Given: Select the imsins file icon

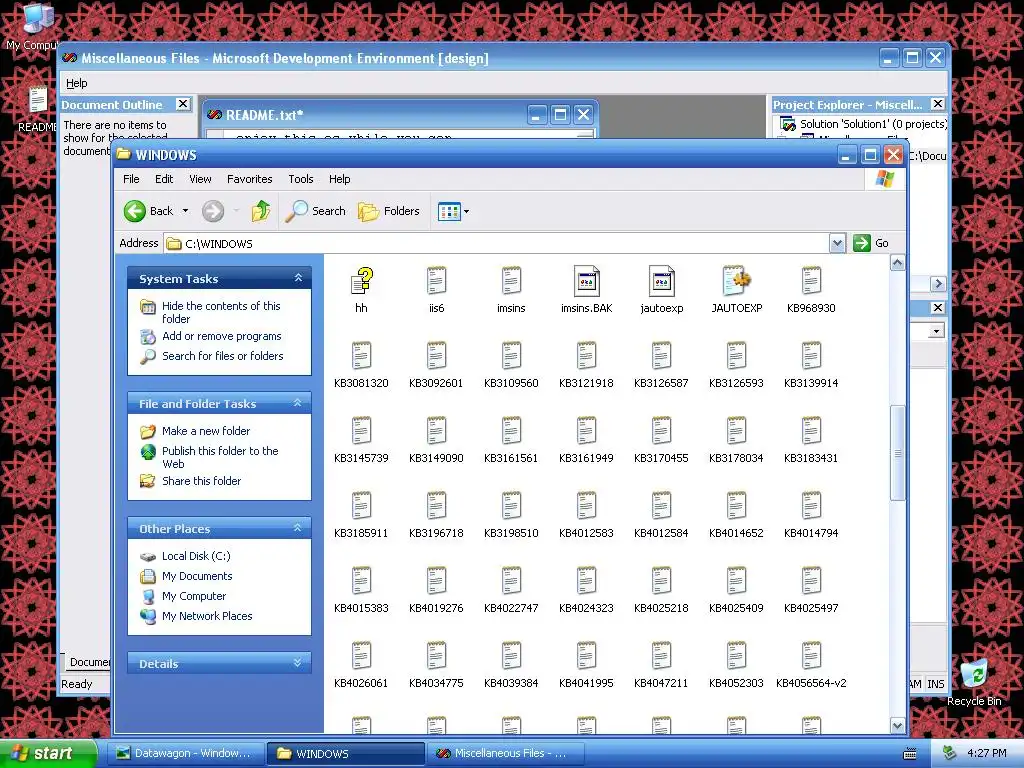Looking at the screenshot, I should [x=511, y=281].
